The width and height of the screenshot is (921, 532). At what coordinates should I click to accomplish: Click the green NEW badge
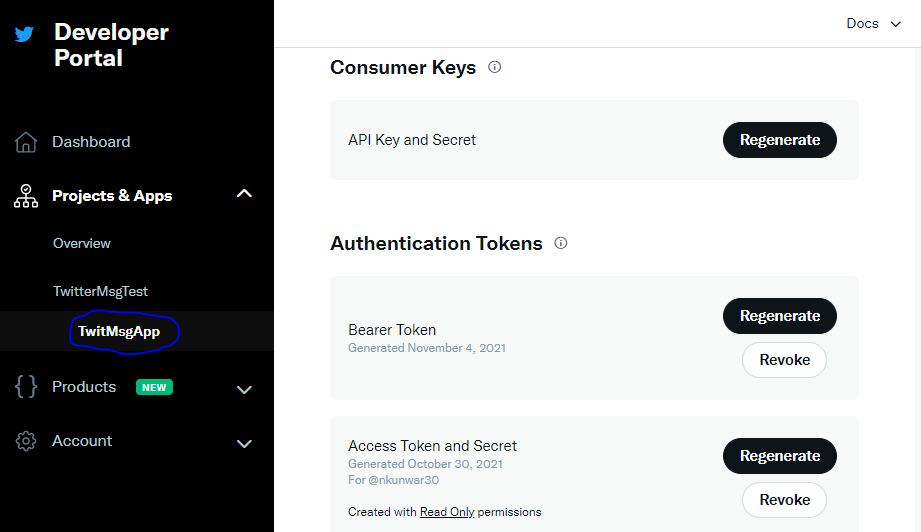154,387
